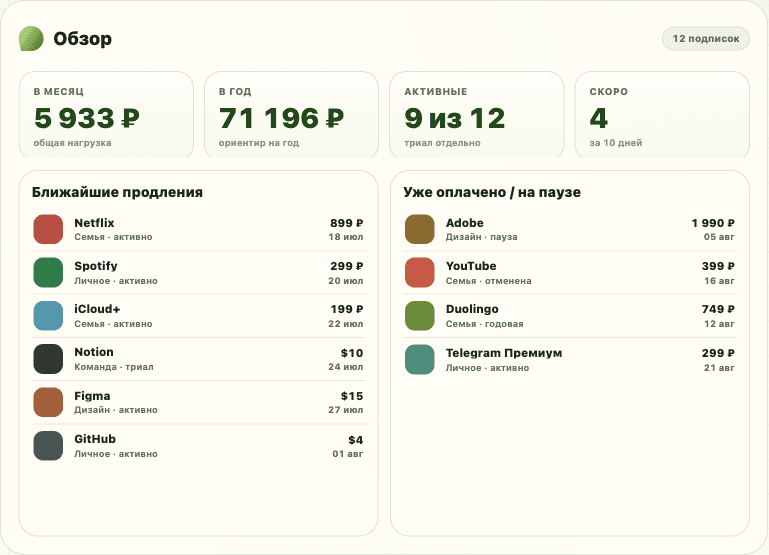
Task: Click the 199 ₽ iCloud+ price
Action: point(346,309)
